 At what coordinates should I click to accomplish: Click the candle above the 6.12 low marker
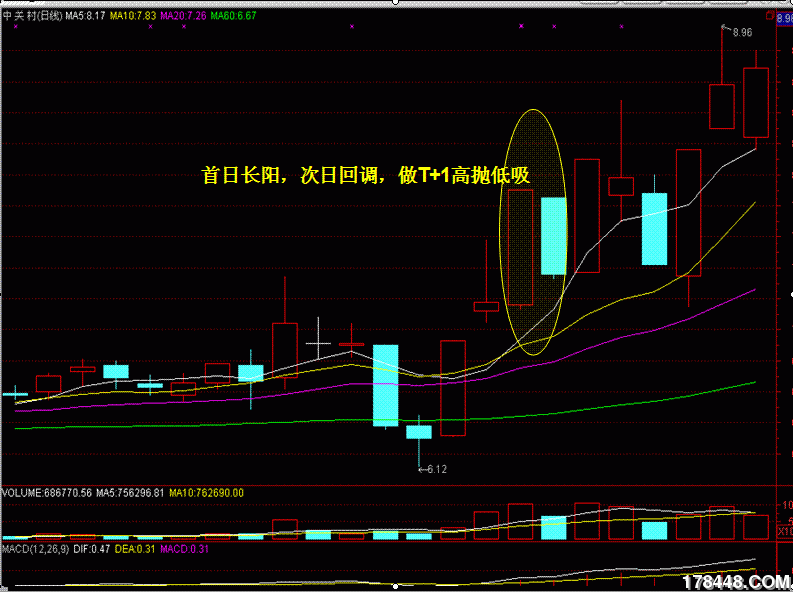(x=418, y=432)
